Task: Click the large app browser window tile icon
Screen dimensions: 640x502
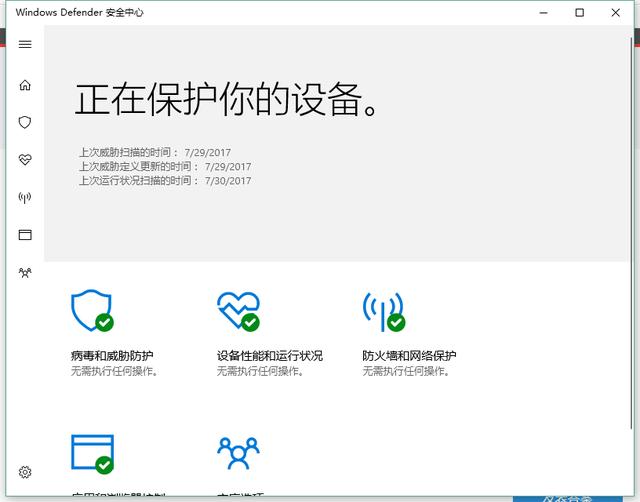Action: [x=92, y=454]
